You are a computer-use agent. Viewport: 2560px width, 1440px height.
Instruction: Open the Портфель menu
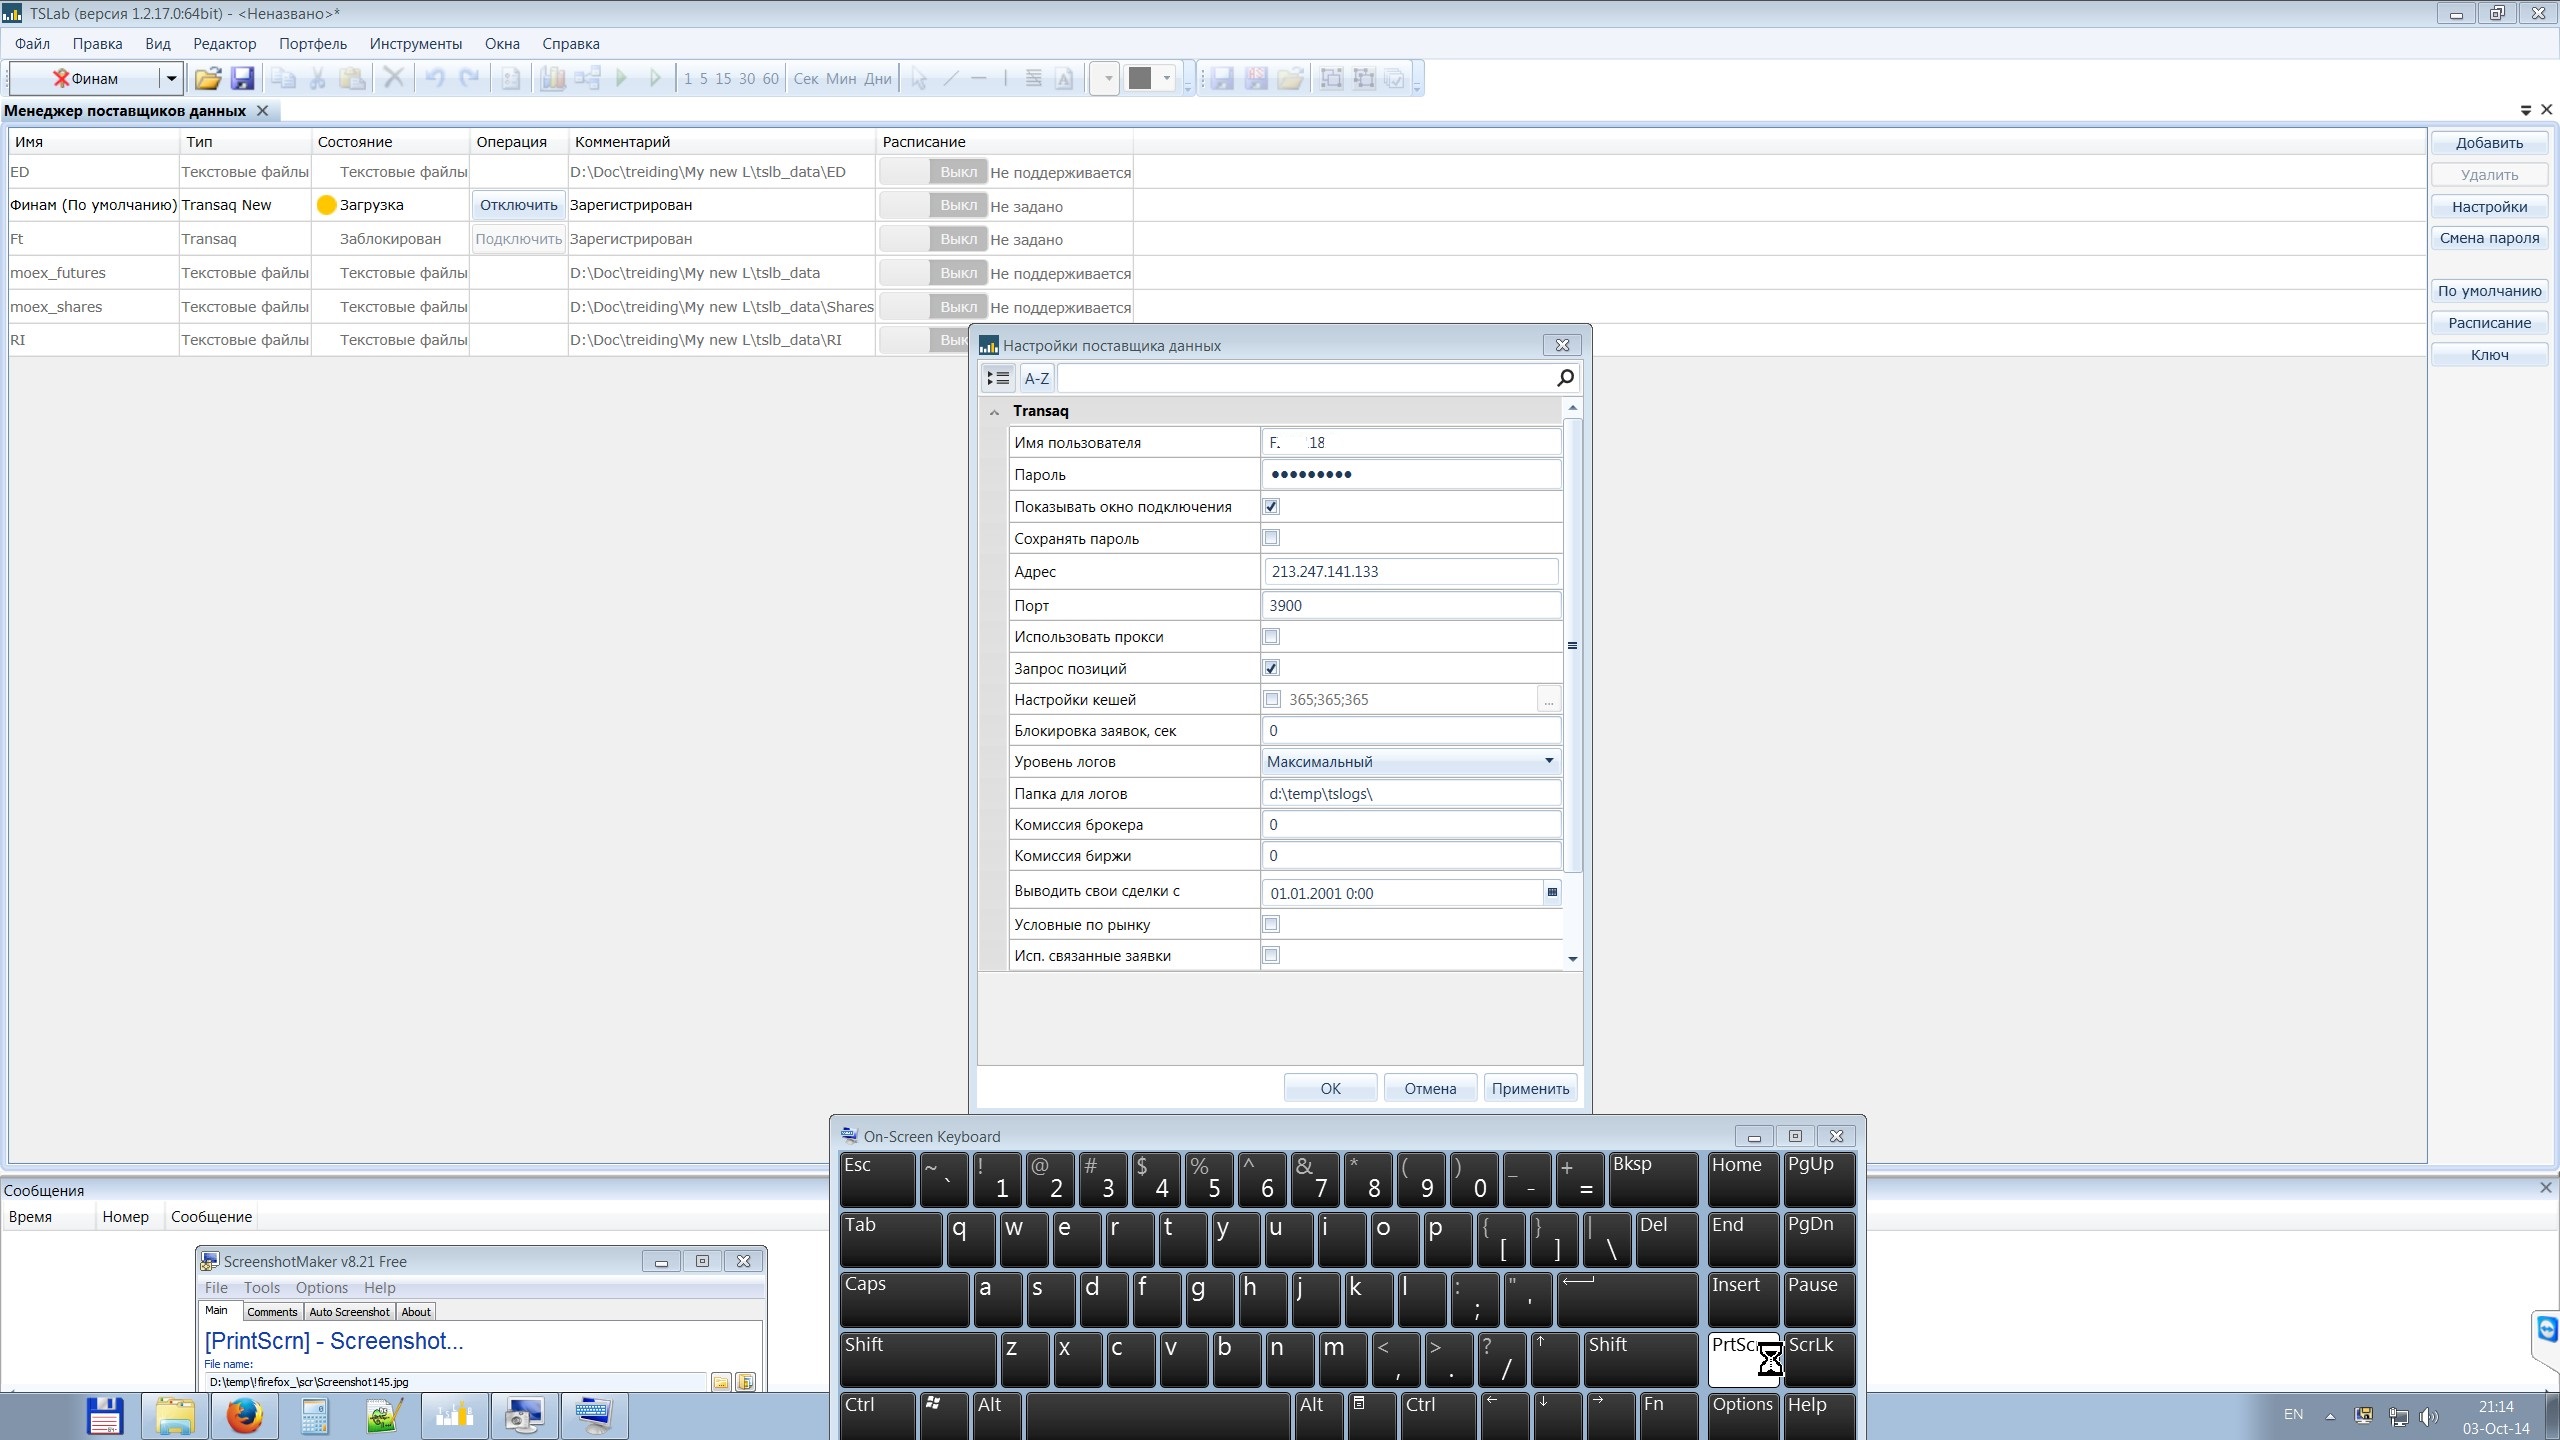click(312, 44)
